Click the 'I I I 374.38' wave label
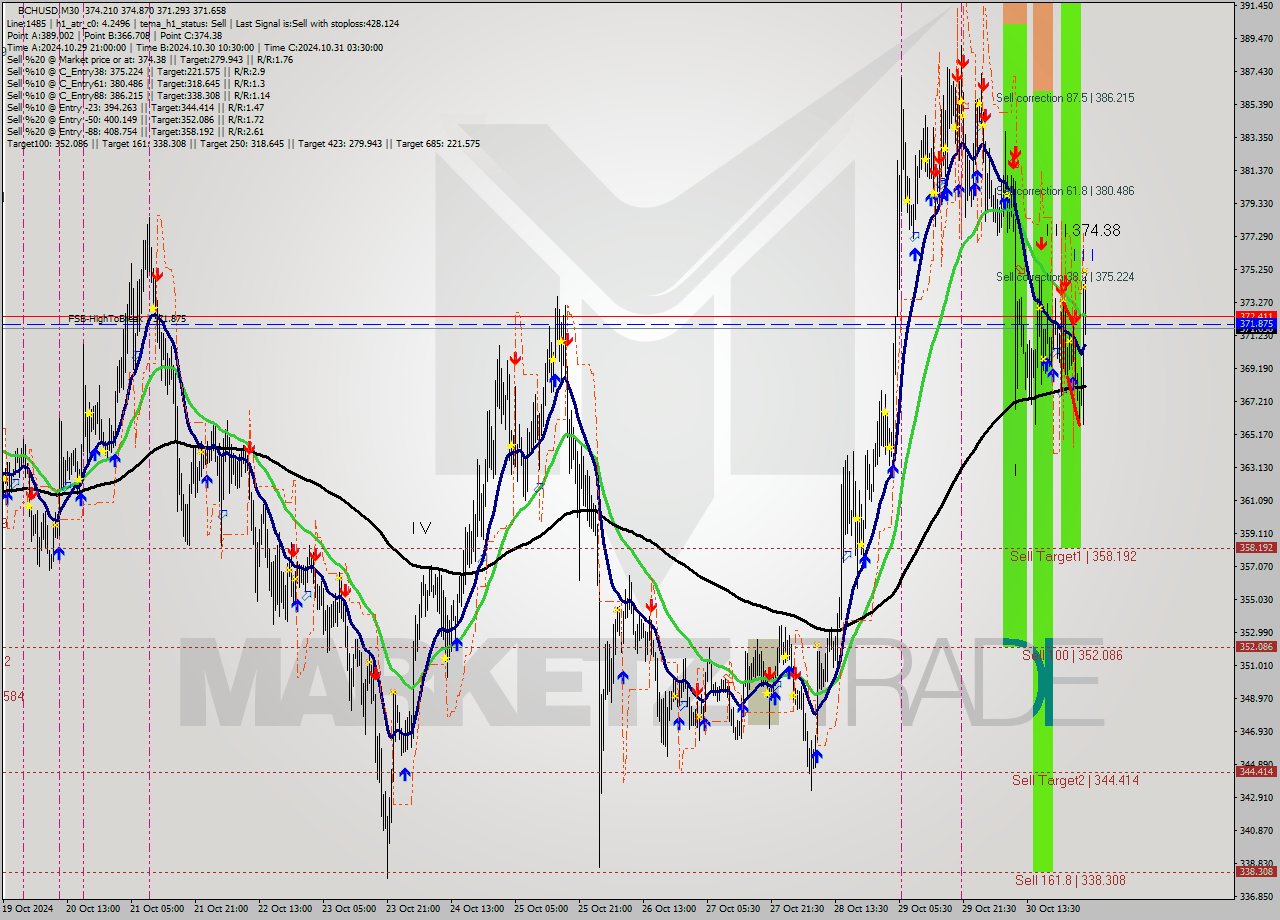This screenshot has height=920, width=1280. [1083, 231]
